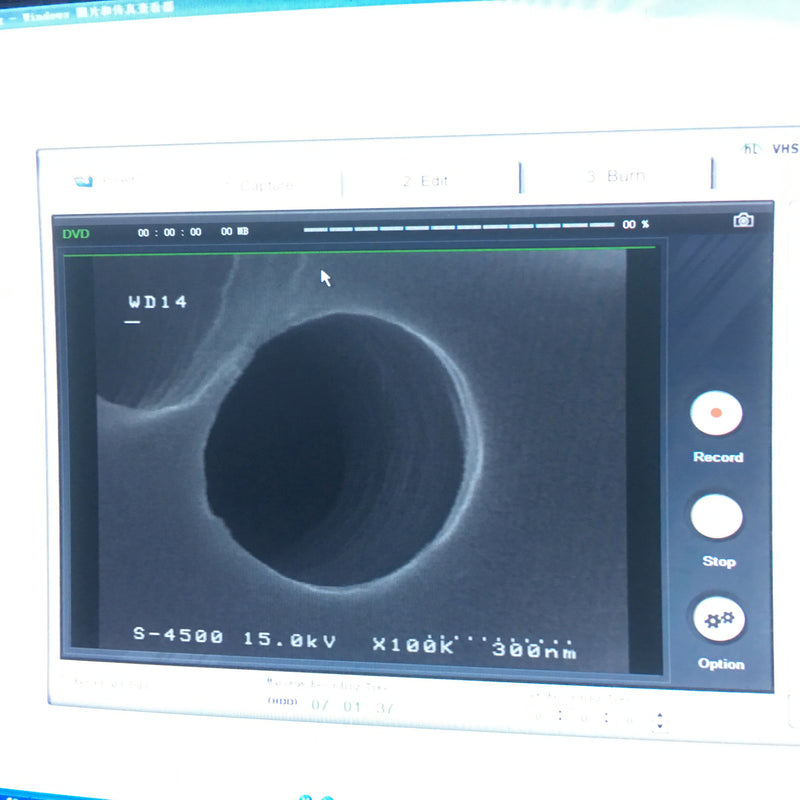
Task: Click the 00 % progress readout
Action: [x=635, y=224]
